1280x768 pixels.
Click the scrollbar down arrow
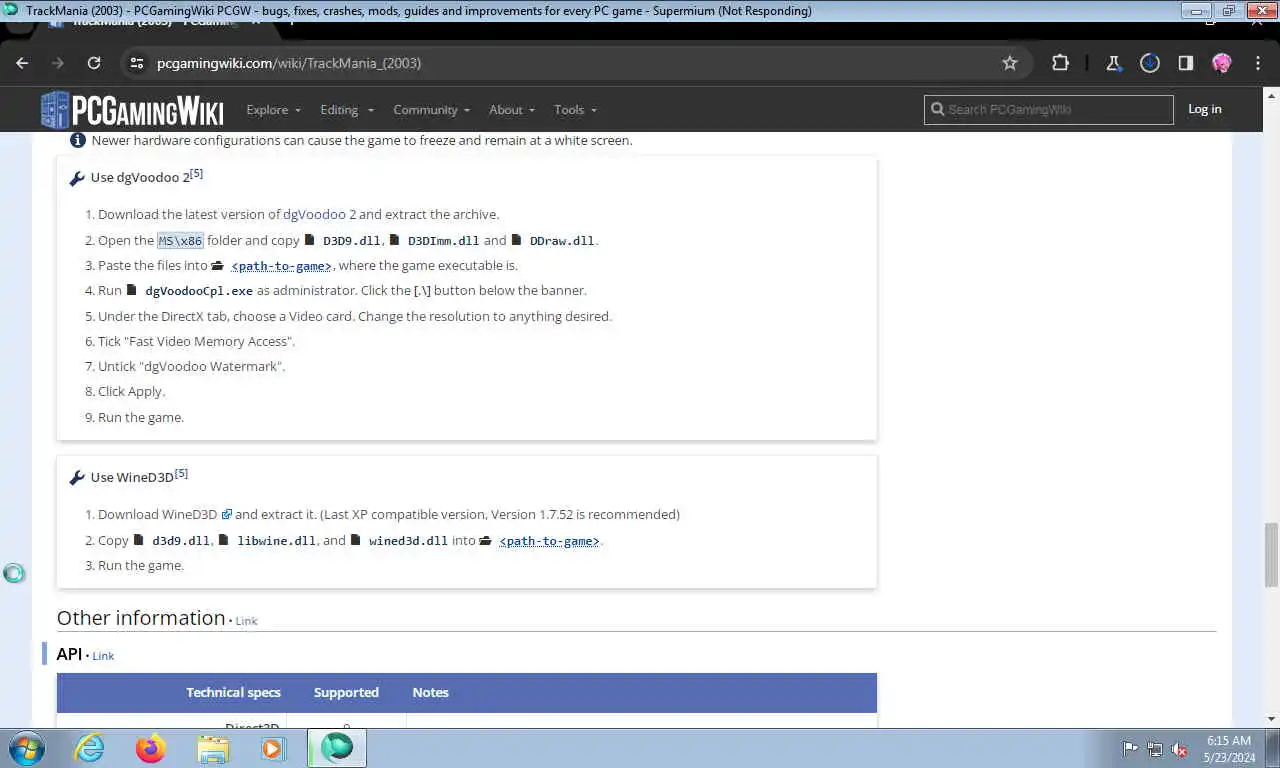[x=1271, y=719]
